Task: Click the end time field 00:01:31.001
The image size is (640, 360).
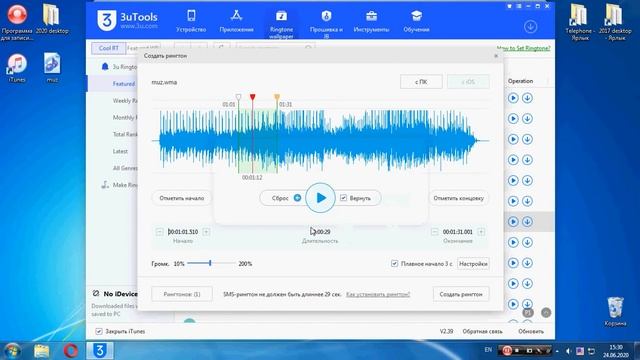Action: click(x=458, y=232)
